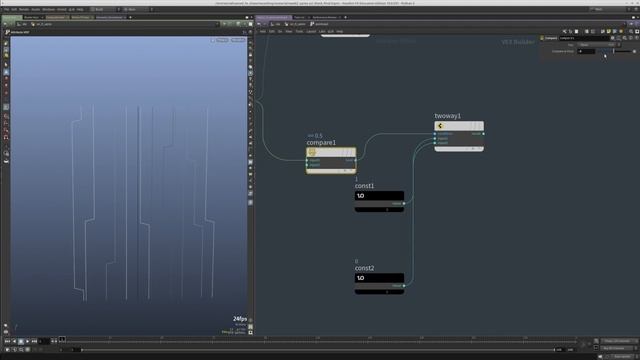Click the twoway1 condition input connector
This screenshot has height=360, width=640.
coord(435,133)
